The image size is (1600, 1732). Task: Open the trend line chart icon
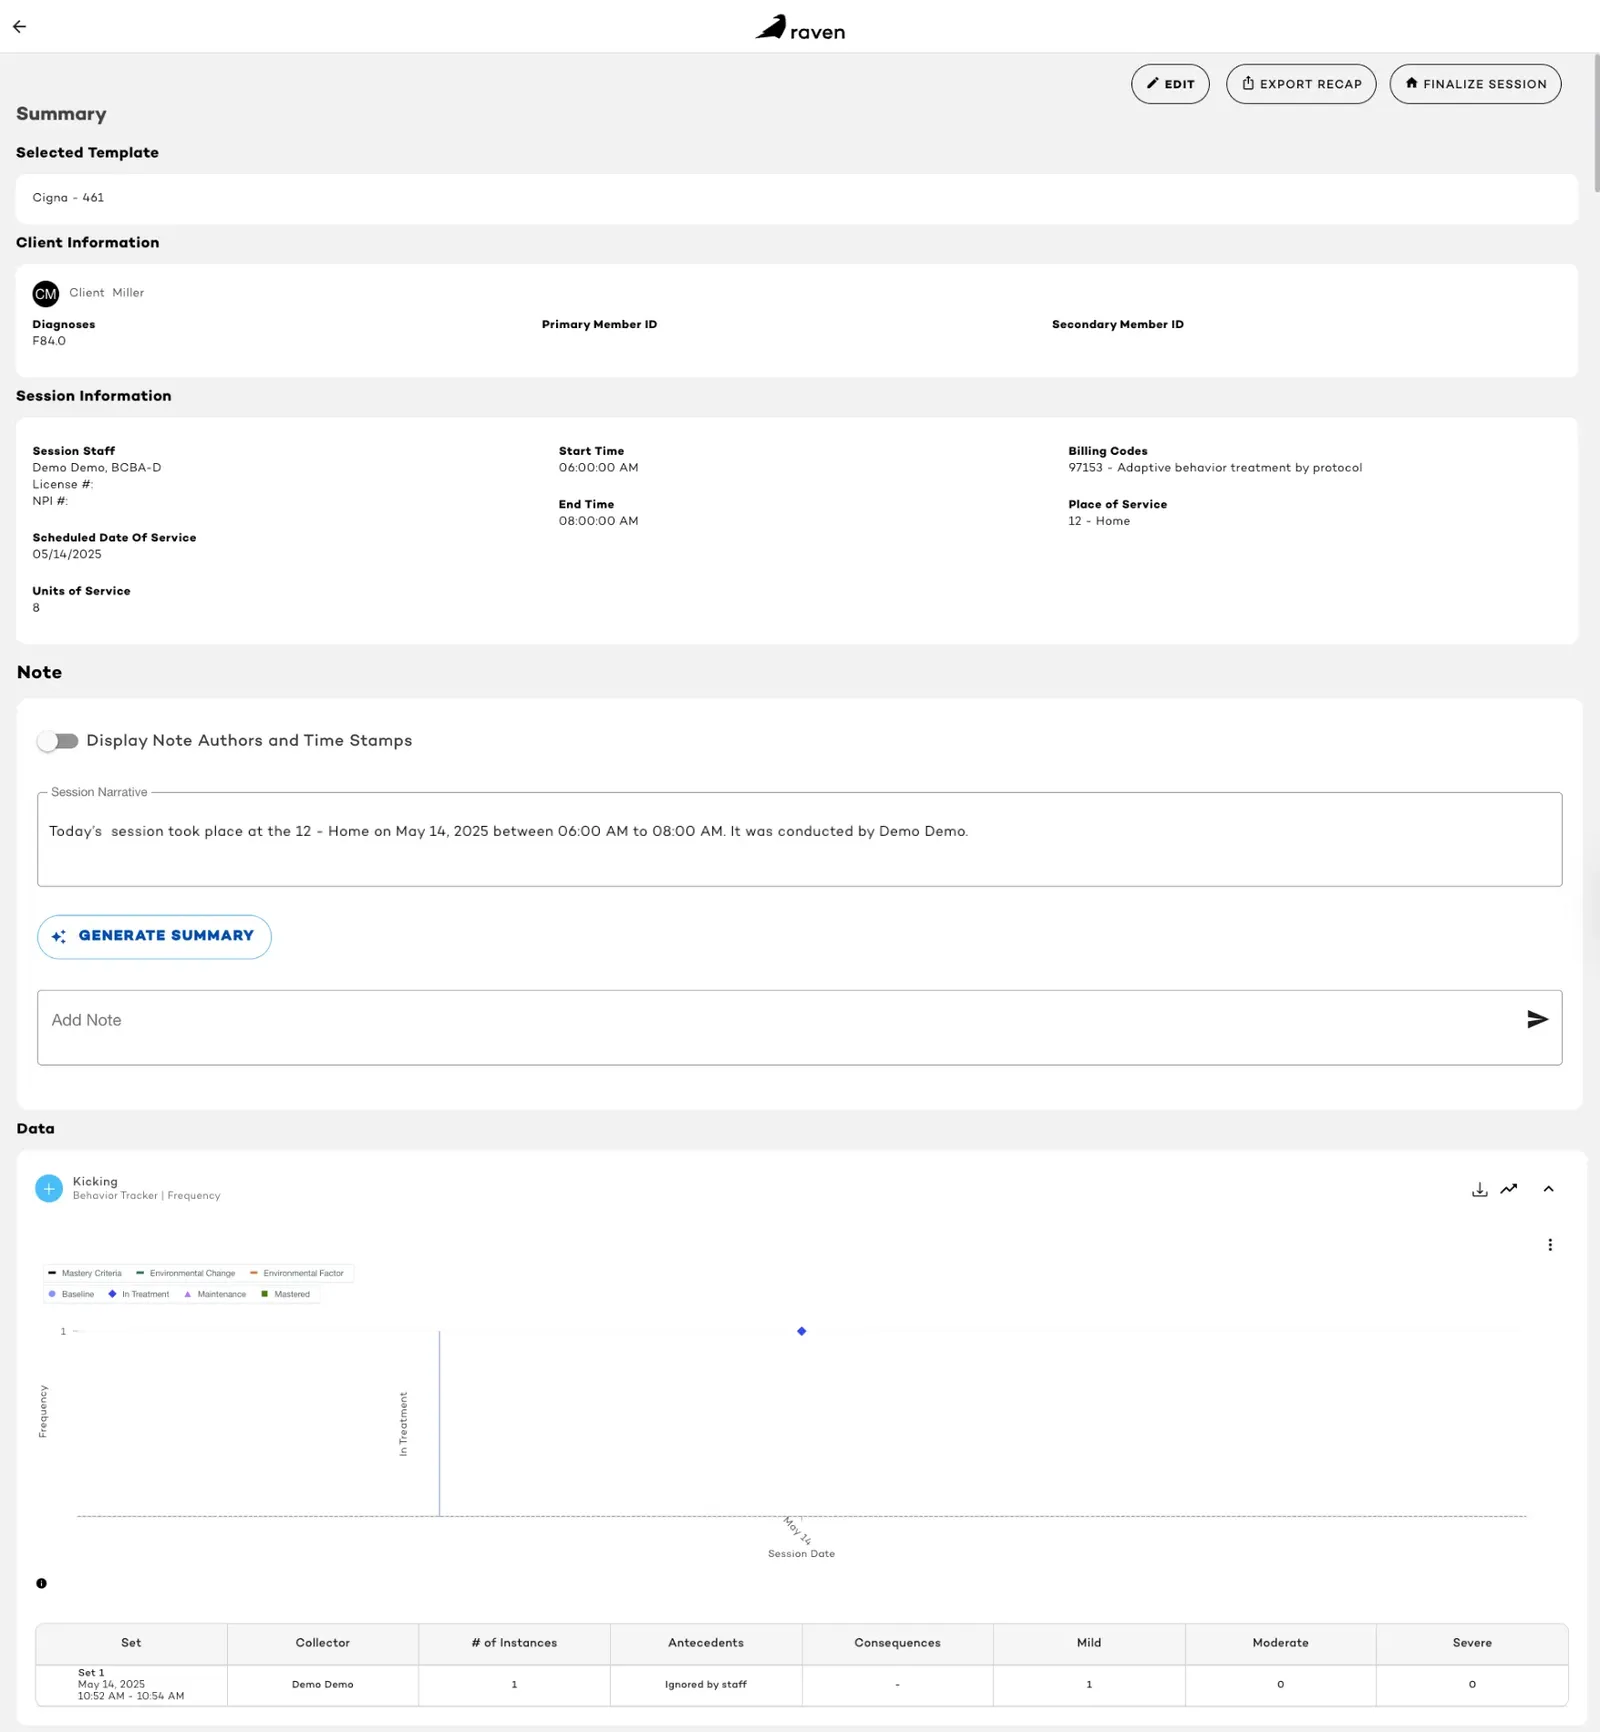coord(1509,1189)
